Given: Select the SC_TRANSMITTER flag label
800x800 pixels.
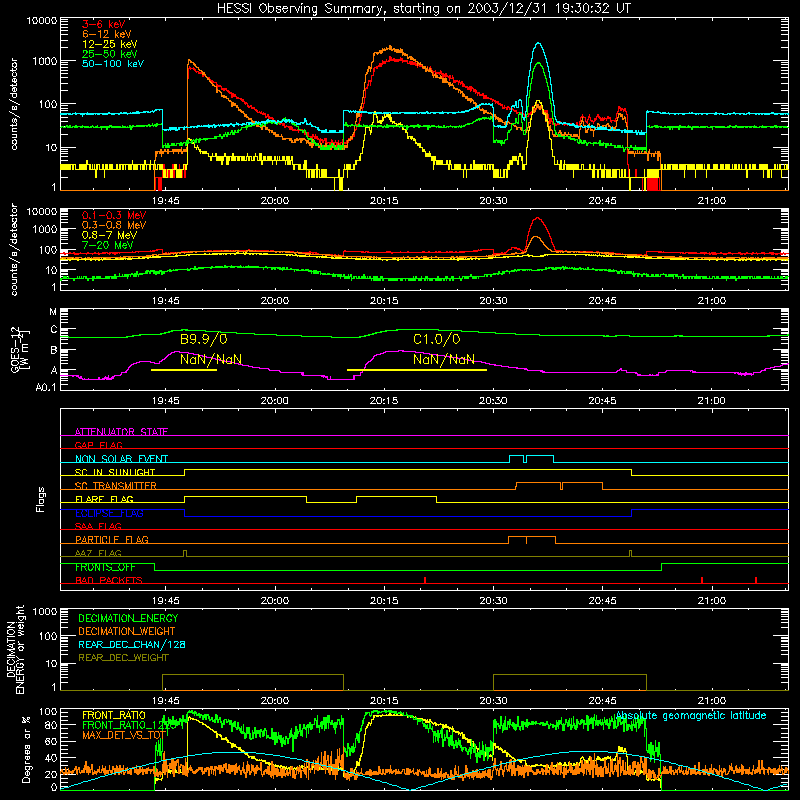Looking at the screenshot, I should tap(116, 485).
